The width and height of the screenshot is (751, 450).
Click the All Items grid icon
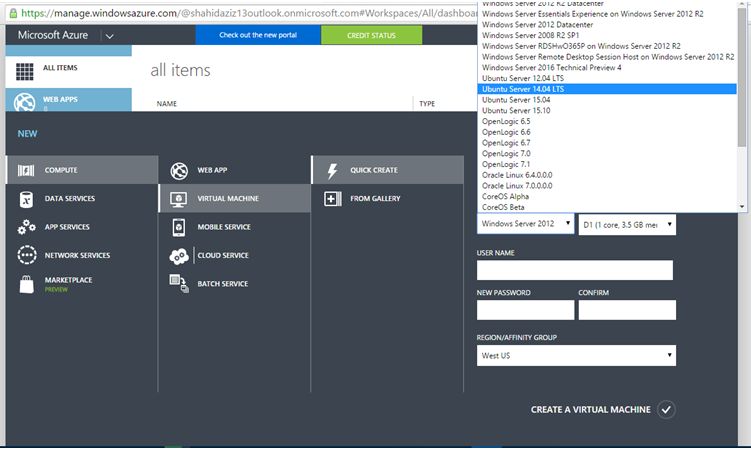[x=24, y=72]
